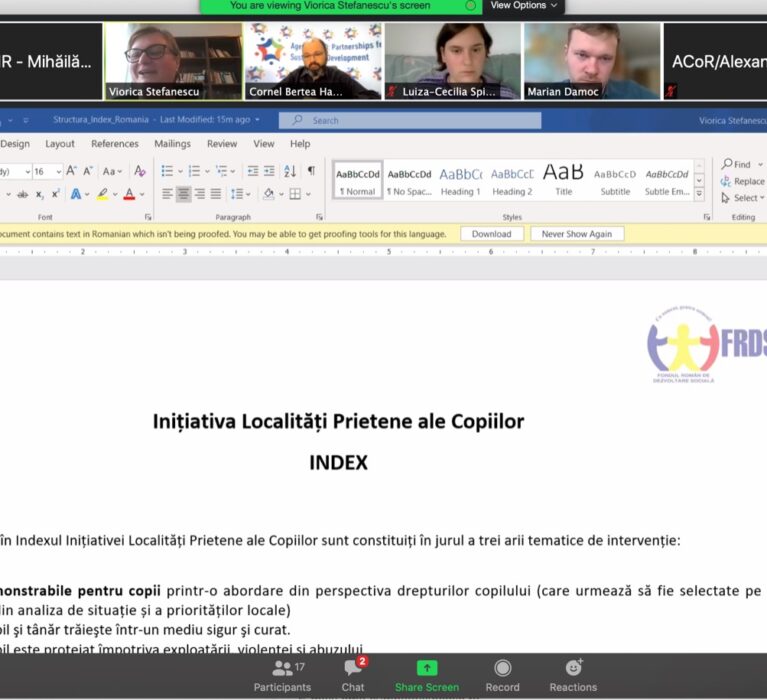Open the Help tab
The width and height of the screenshot is (767, 700).
(300, 143)
